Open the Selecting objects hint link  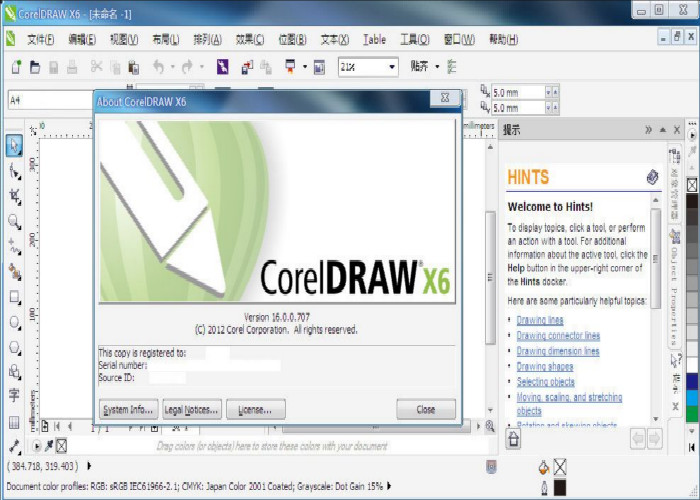pyautogui.click(x=546, y=382)
